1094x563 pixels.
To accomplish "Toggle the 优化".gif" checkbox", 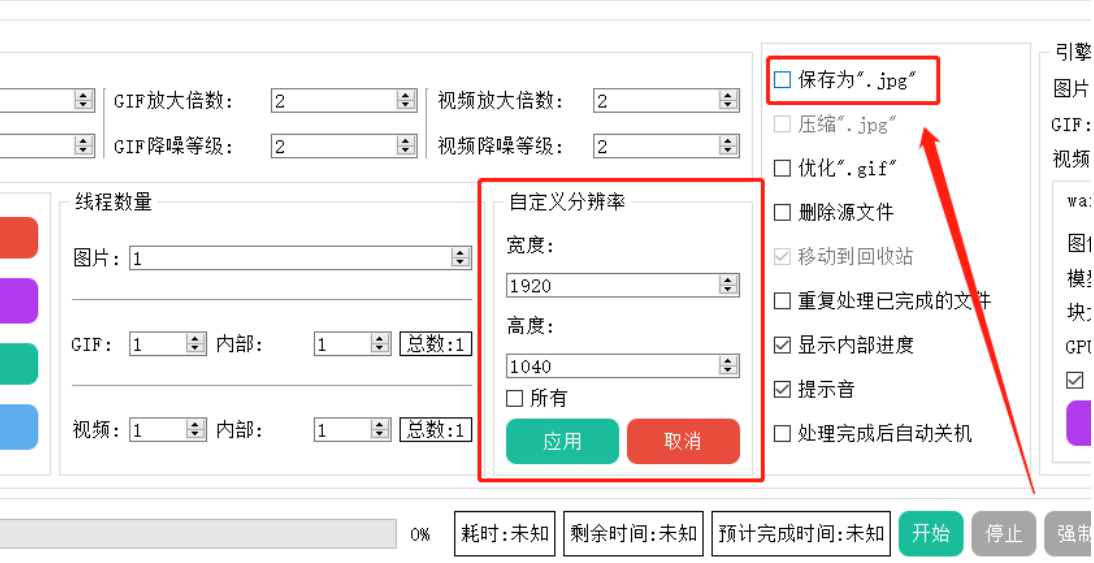I will [783, 168].
